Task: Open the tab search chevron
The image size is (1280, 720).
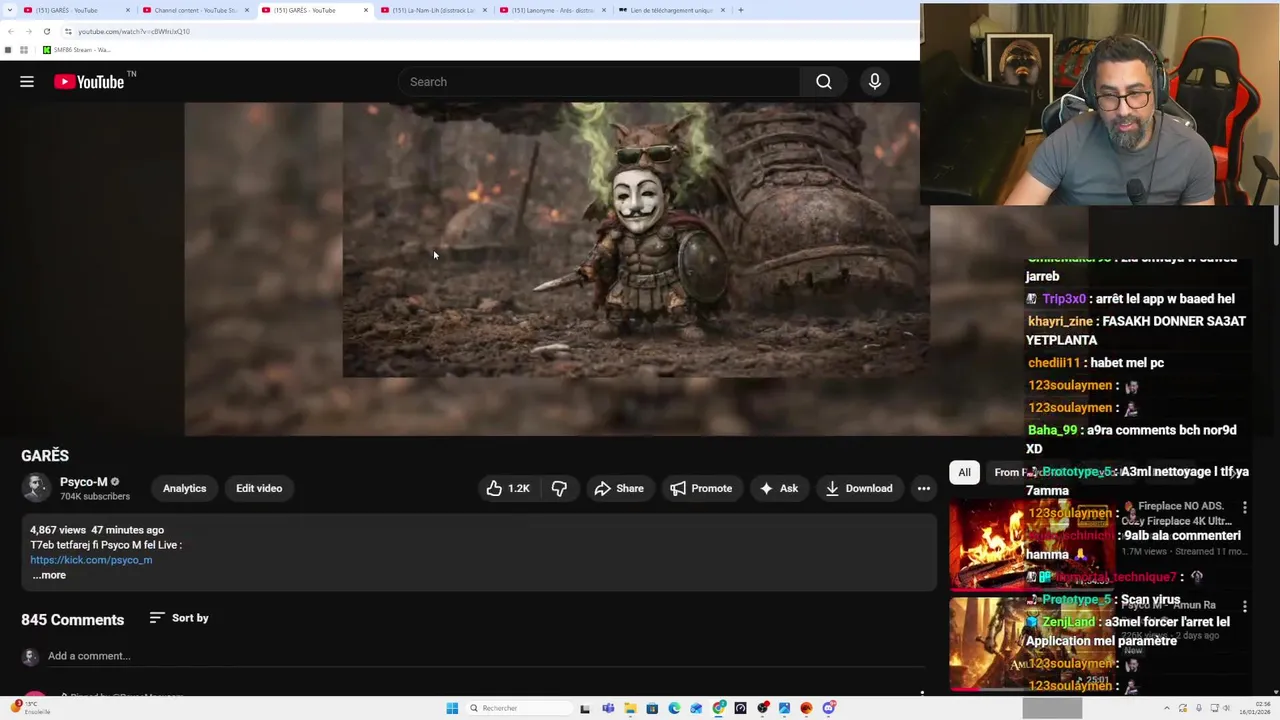Action: [x=8, y=10]
